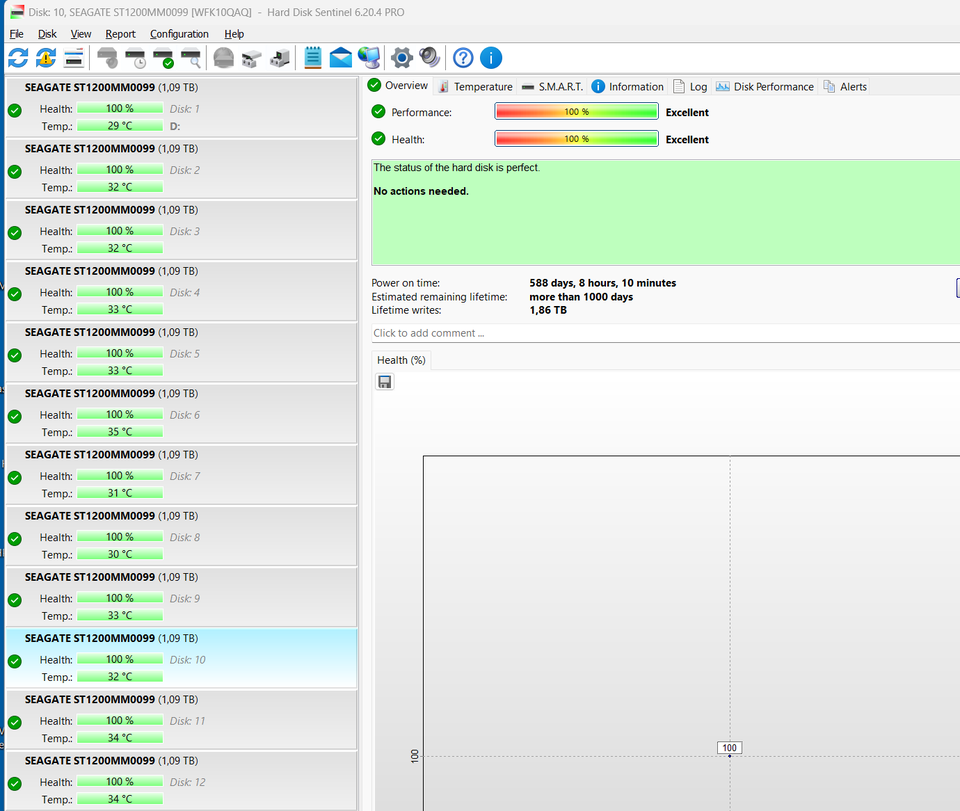960x811 pixels.
Task: Click the globe and monitor toolbar icon
Action: tap(369, 58)
